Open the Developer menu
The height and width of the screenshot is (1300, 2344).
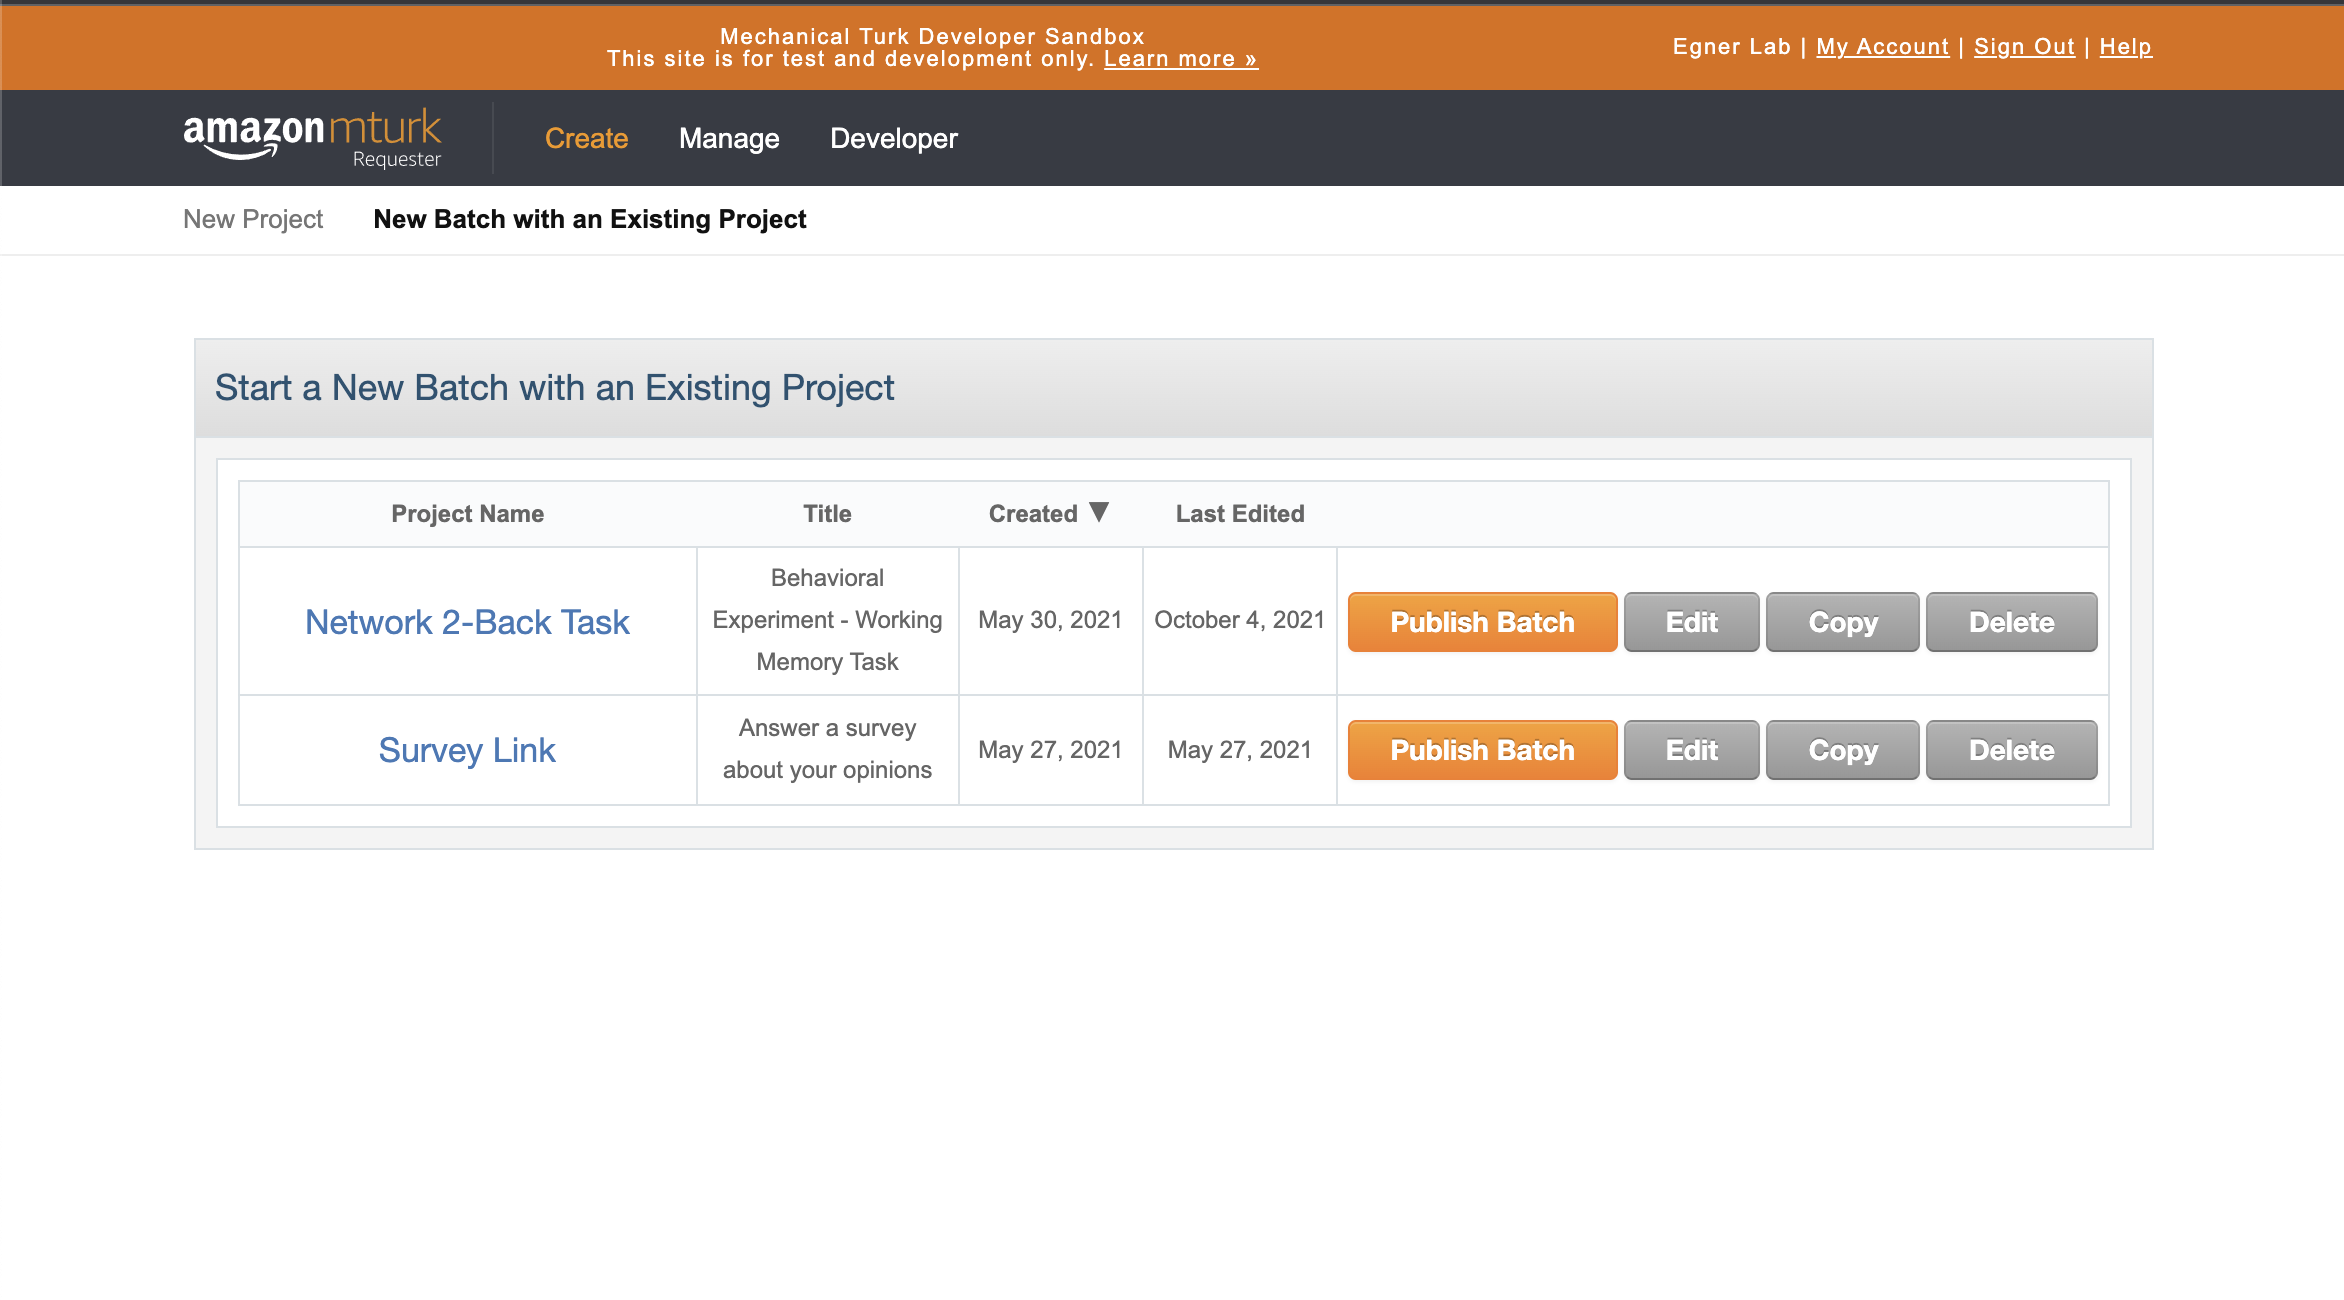point(894,138)
